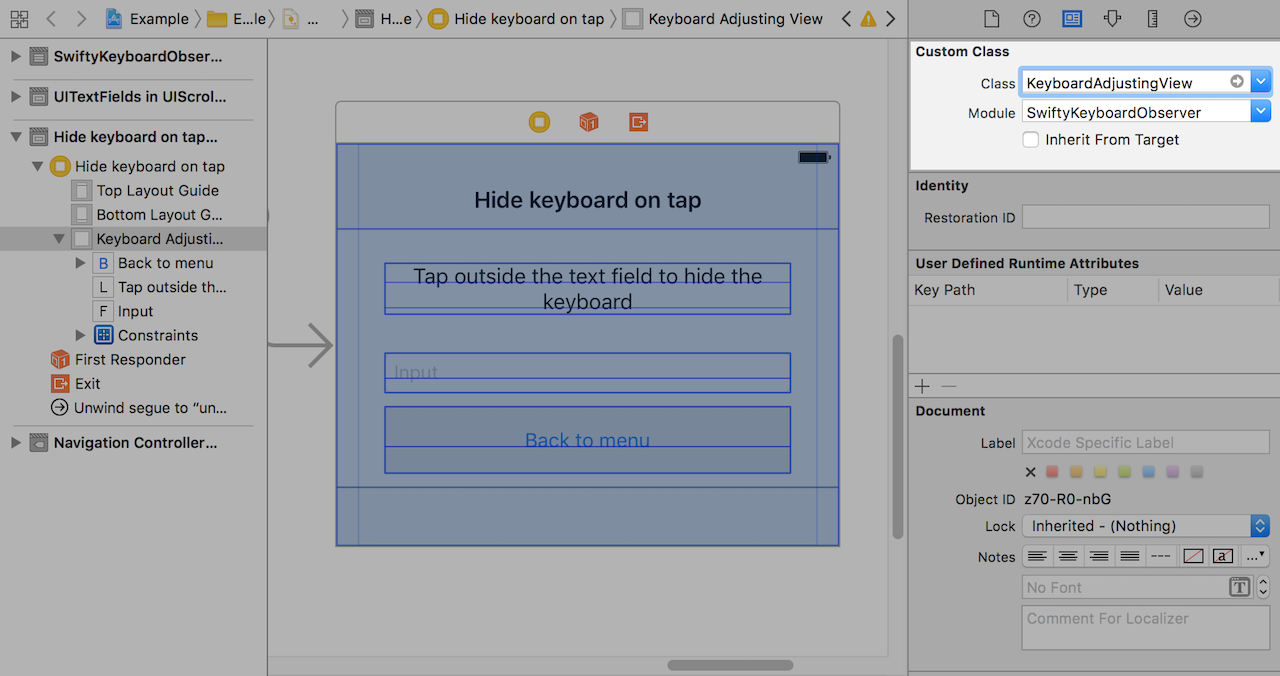Viewport: 1280px width, 676px height.
Task: Open the related items grid menu
Action: pos(19,19)
